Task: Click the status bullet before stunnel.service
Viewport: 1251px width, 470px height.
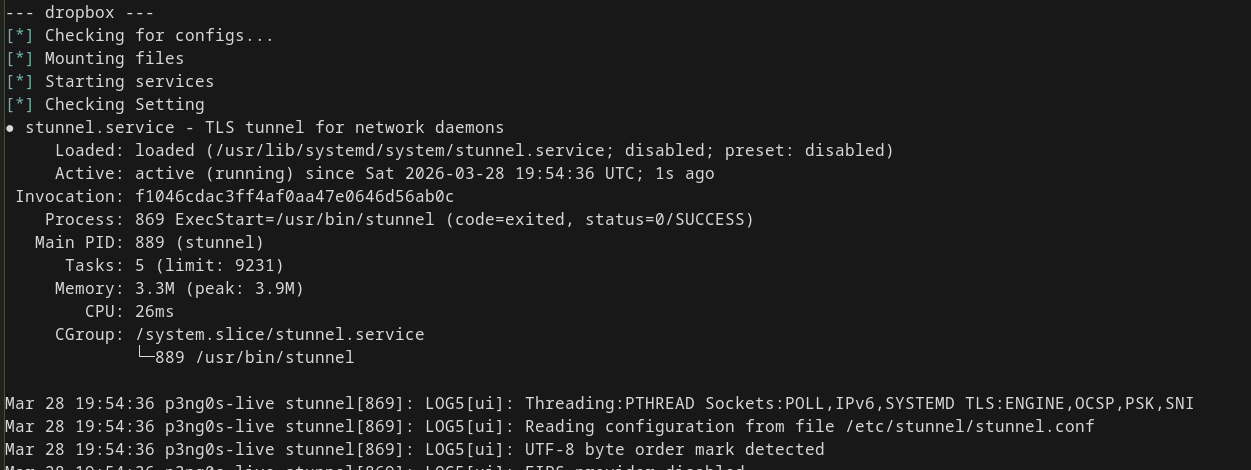Action: 10,128
